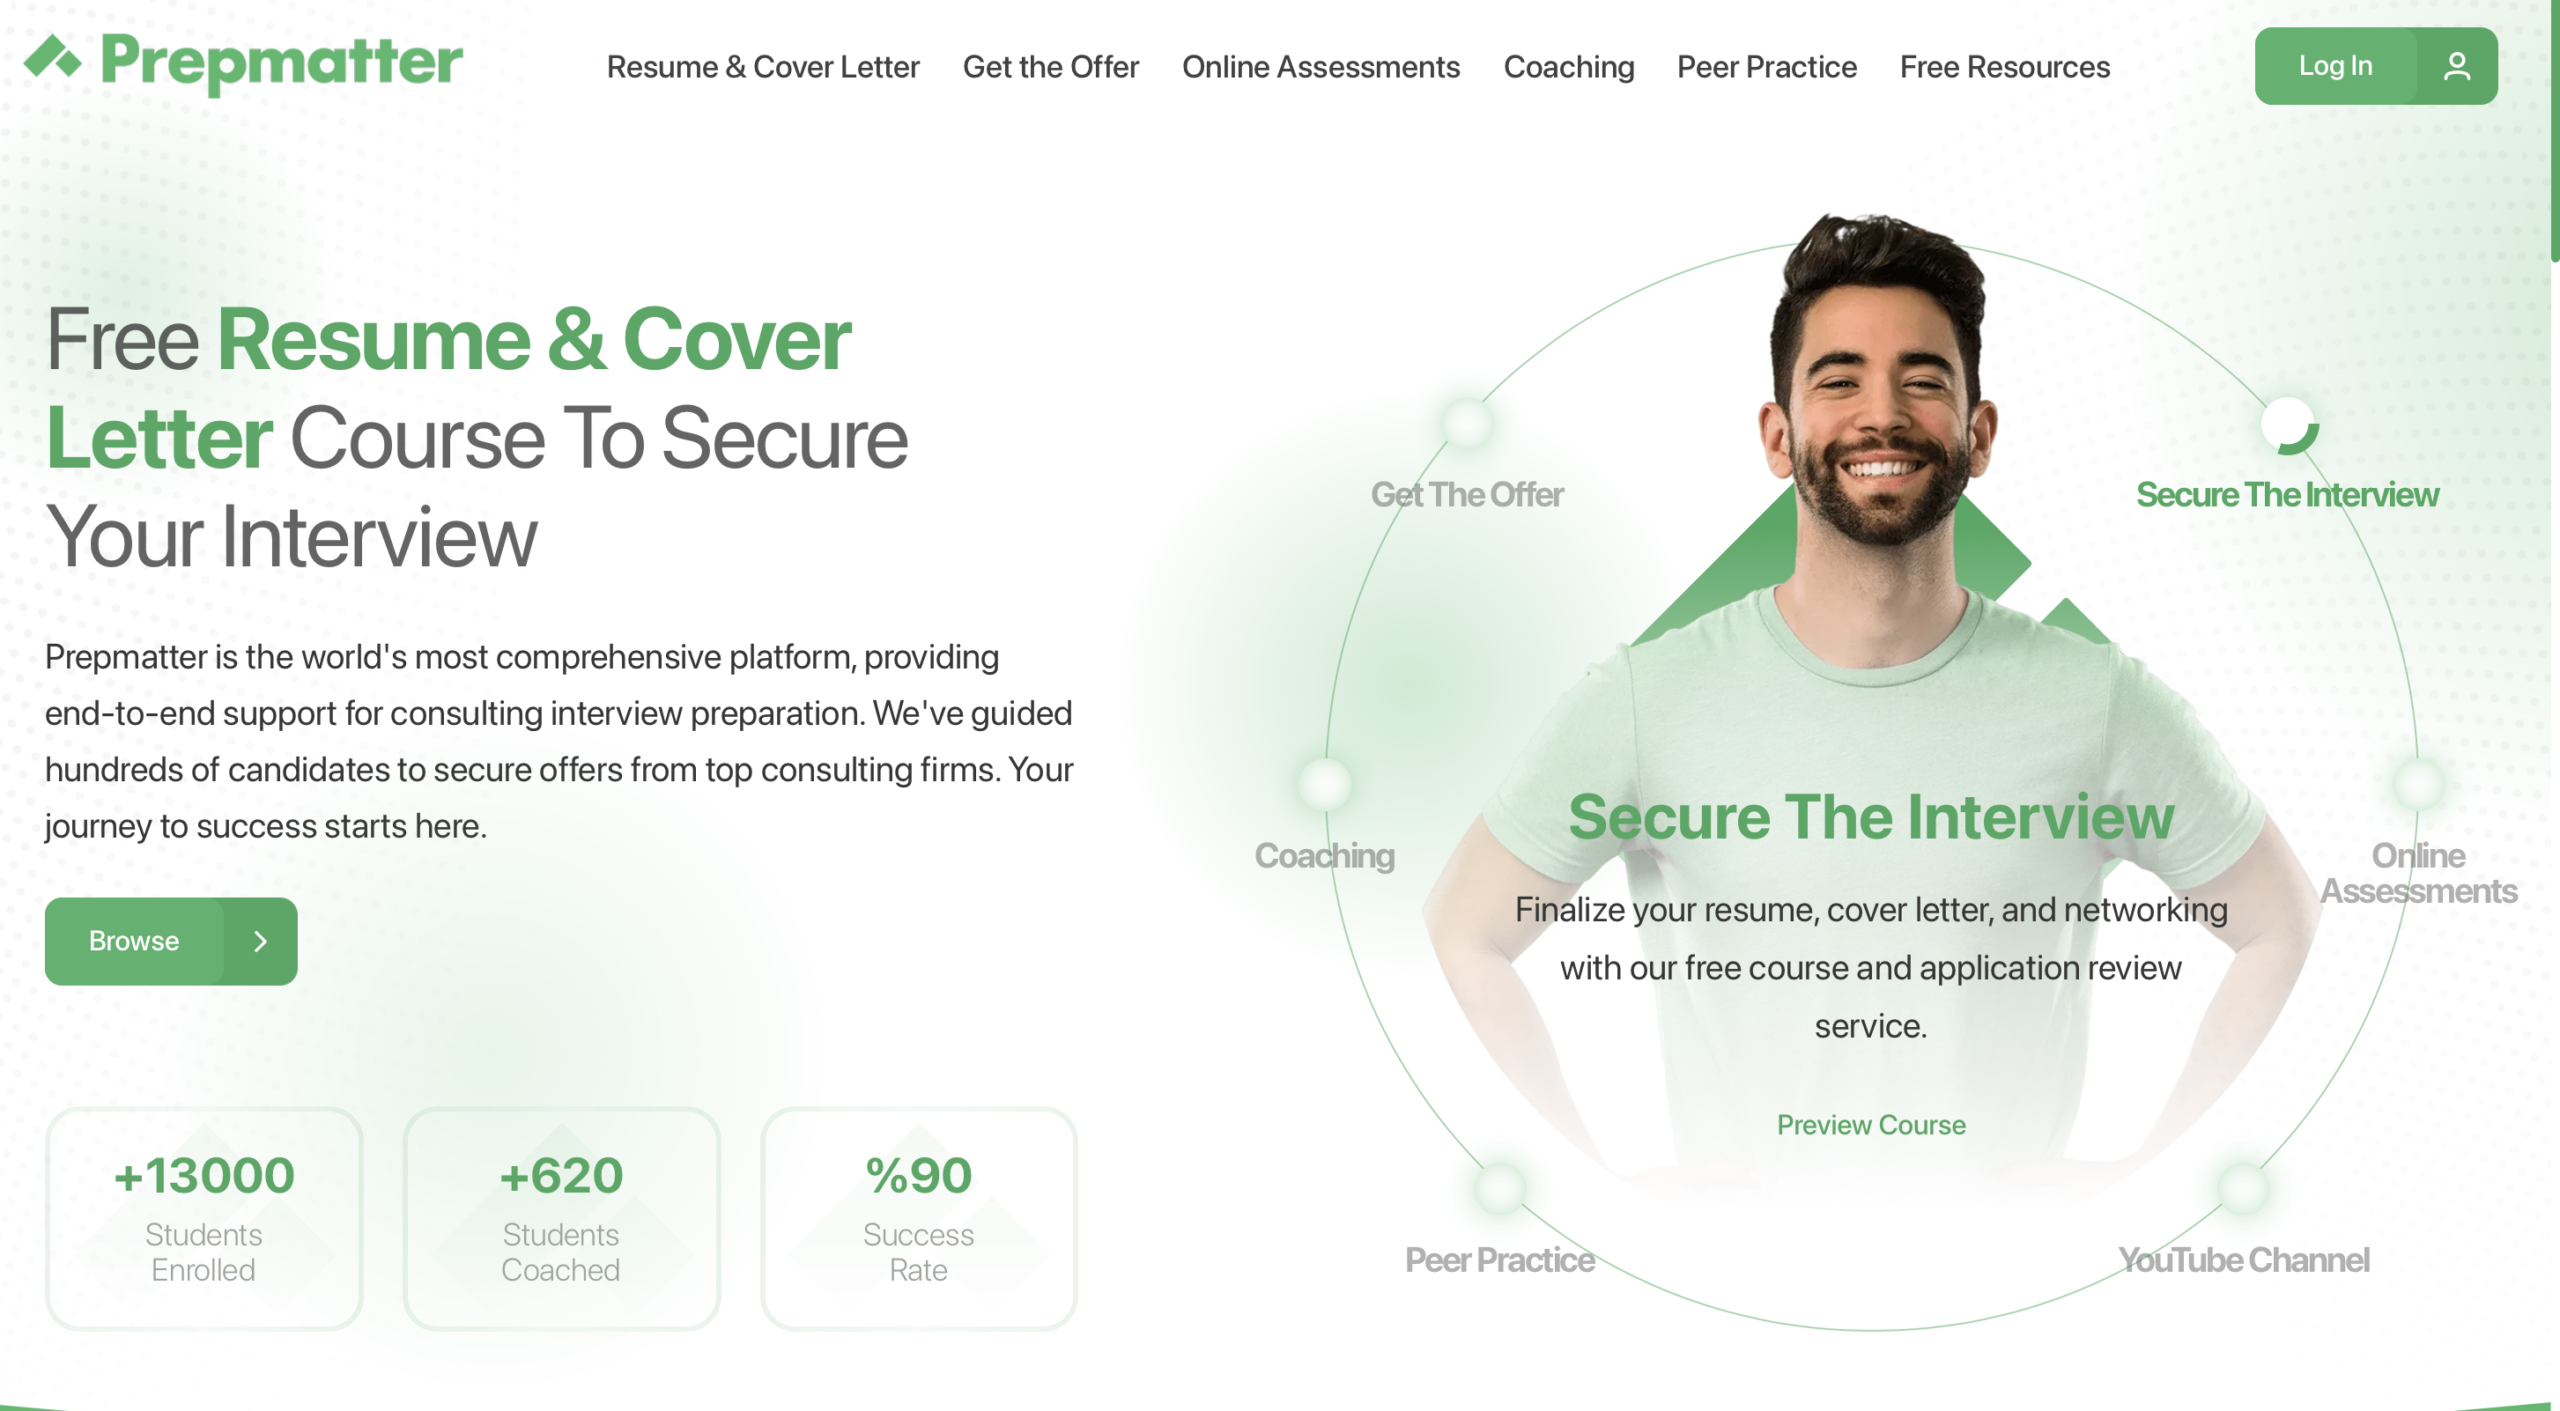The width and height of the screenshot is (2560, 1411).
Task: Click the Prepmatter diamond logo icon
Action: (x=53, y=57)
